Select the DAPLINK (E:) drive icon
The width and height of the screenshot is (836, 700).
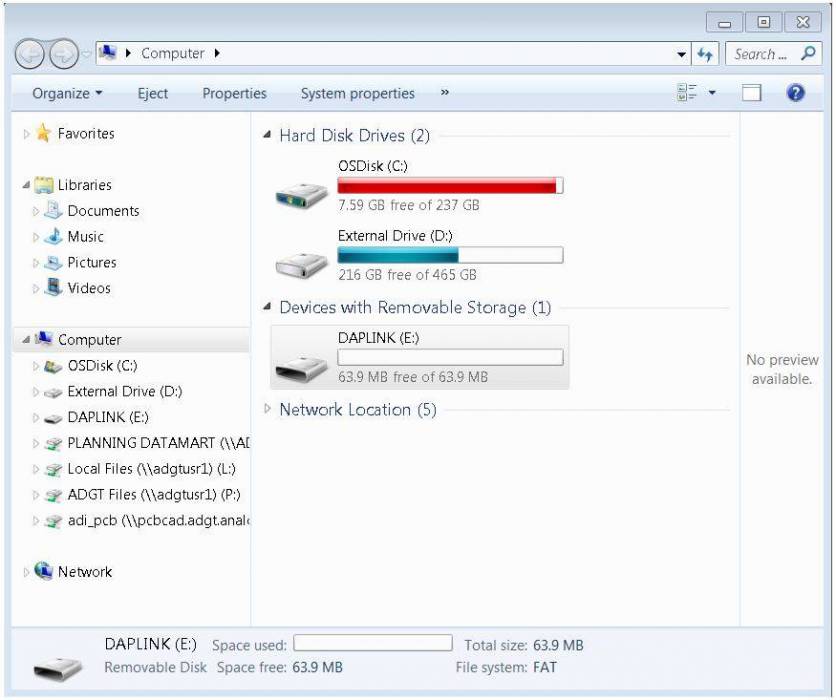(302, 368)
